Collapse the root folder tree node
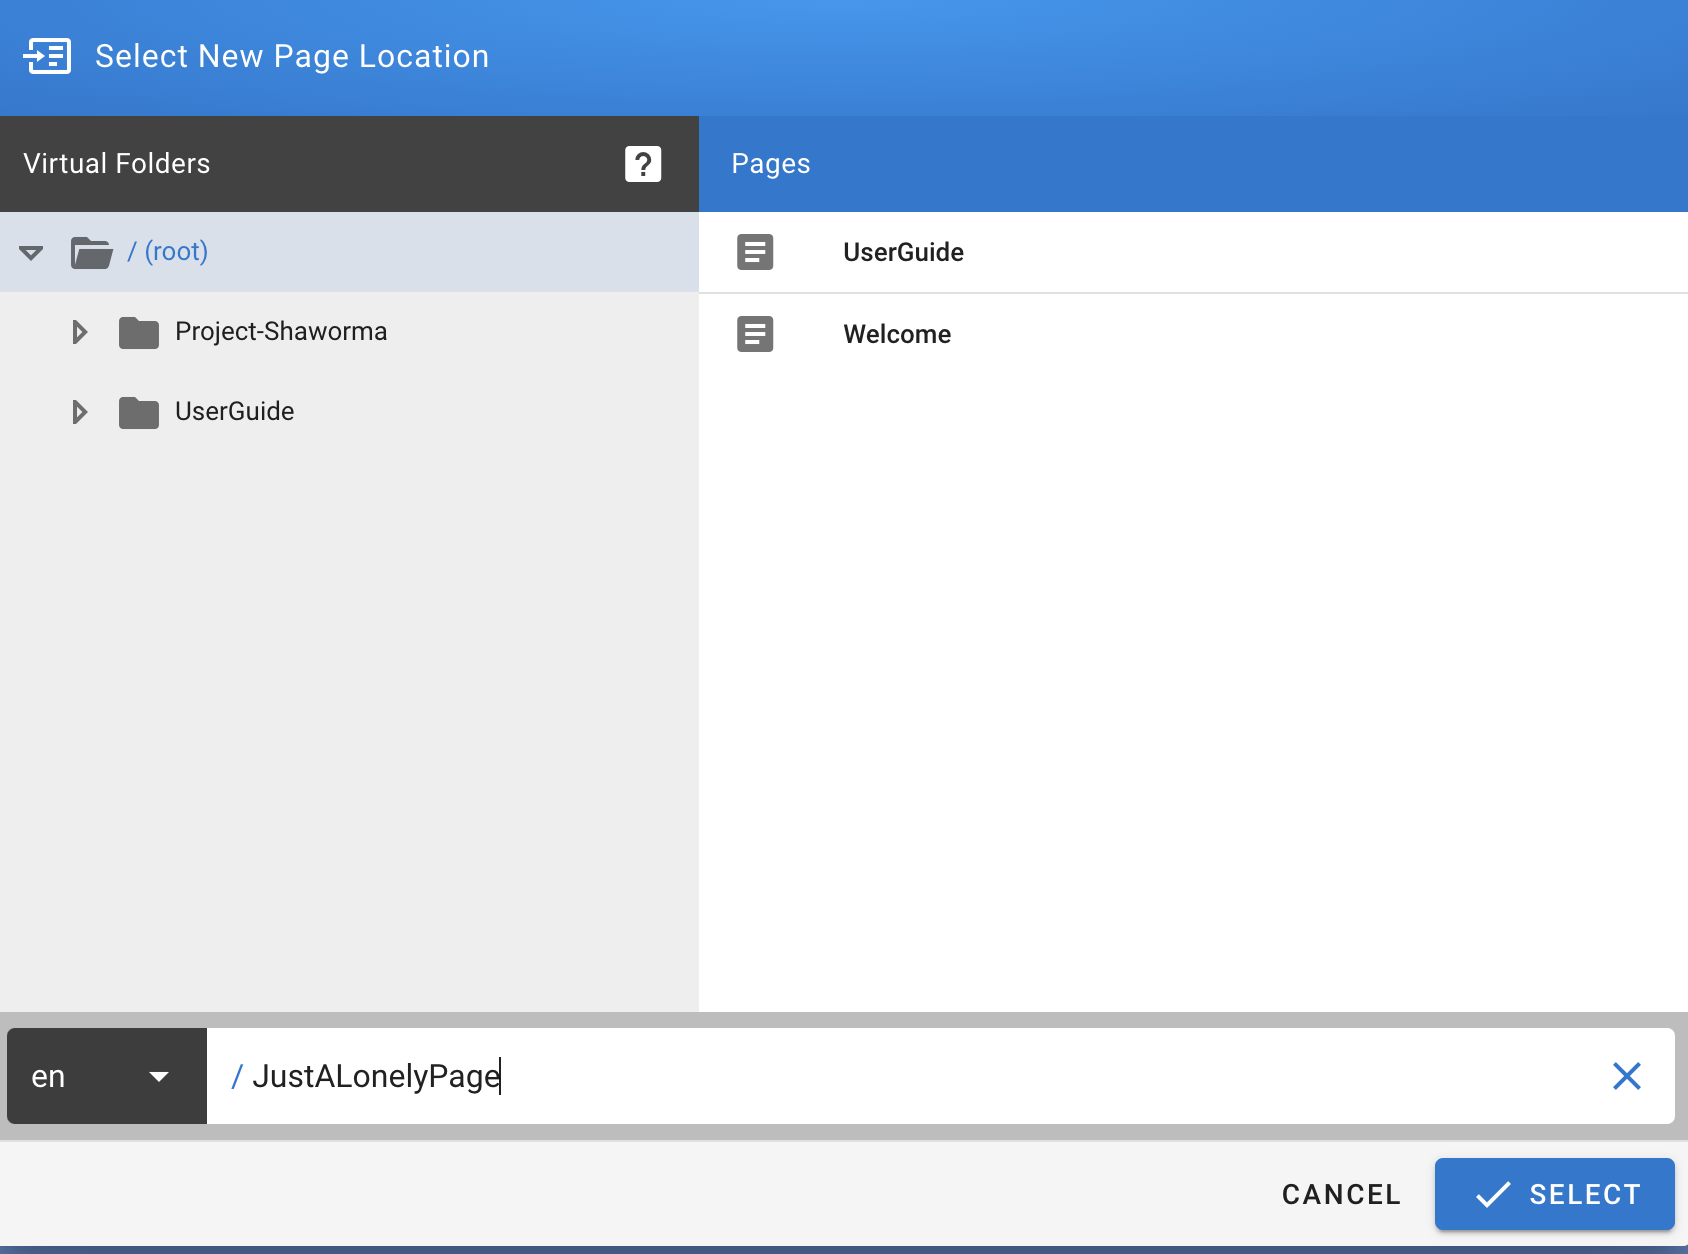 (31, 252)
